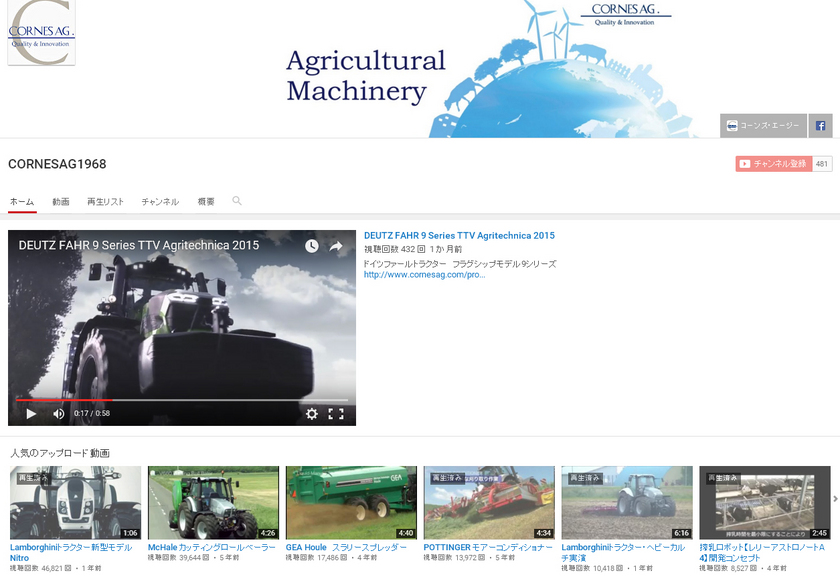Click the CORNES AG channel avatar
840x581 pixels.
pos(41,33)
